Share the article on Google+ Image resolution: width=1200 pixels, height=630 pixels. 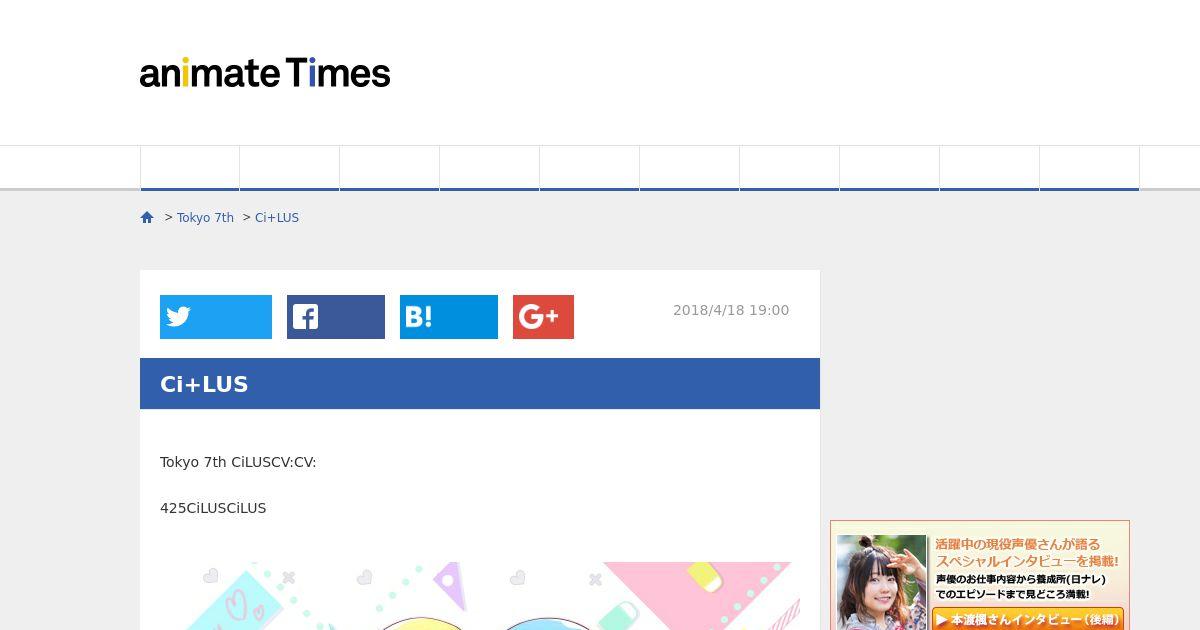(x=543, y=317)
